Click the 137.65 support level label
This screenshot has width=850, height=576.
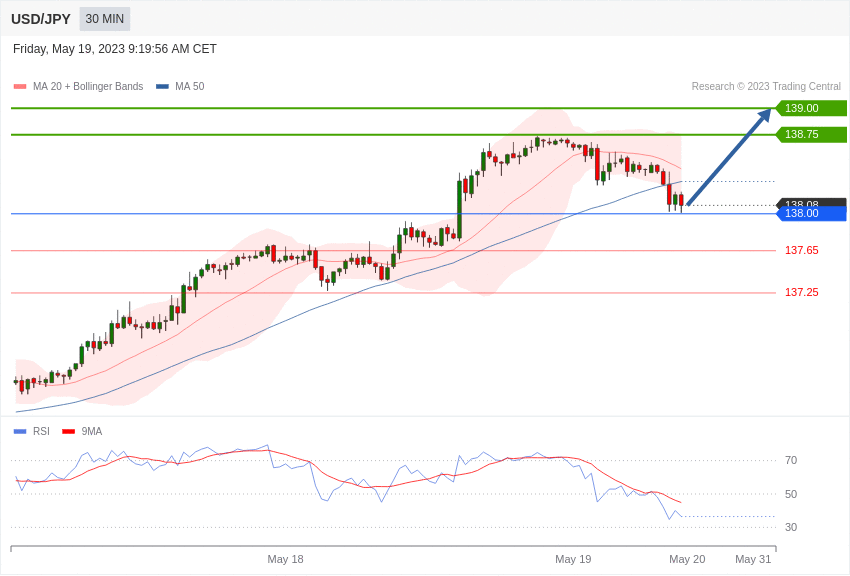[801, 251]
